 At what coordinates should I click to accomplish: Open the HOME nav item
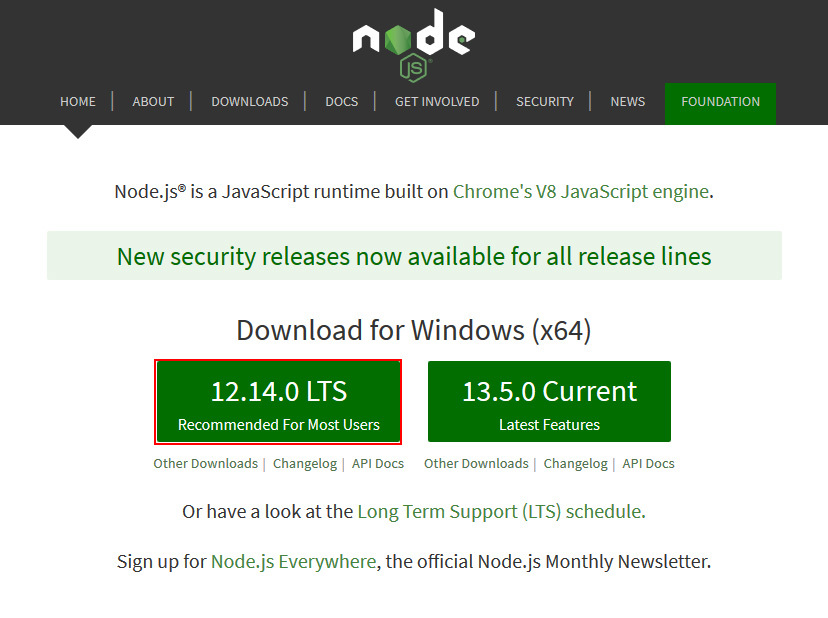click(x=78, y=102)
